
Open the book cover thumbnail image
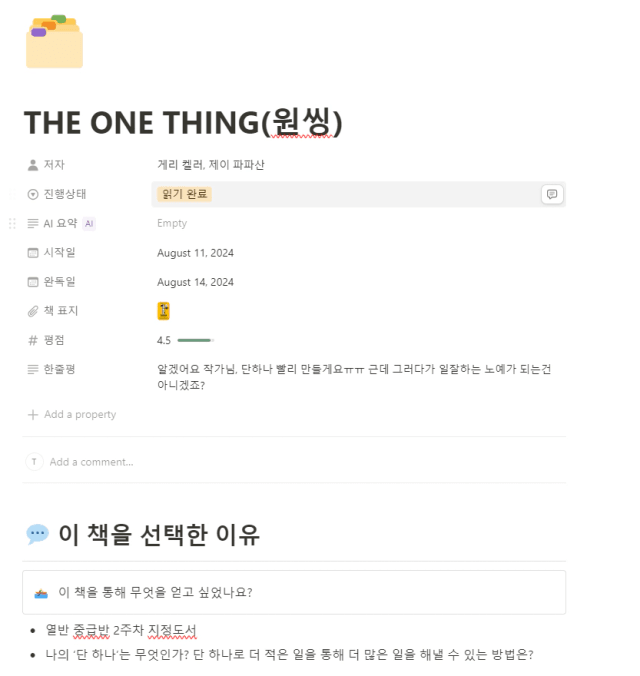(x=163, y=311)
